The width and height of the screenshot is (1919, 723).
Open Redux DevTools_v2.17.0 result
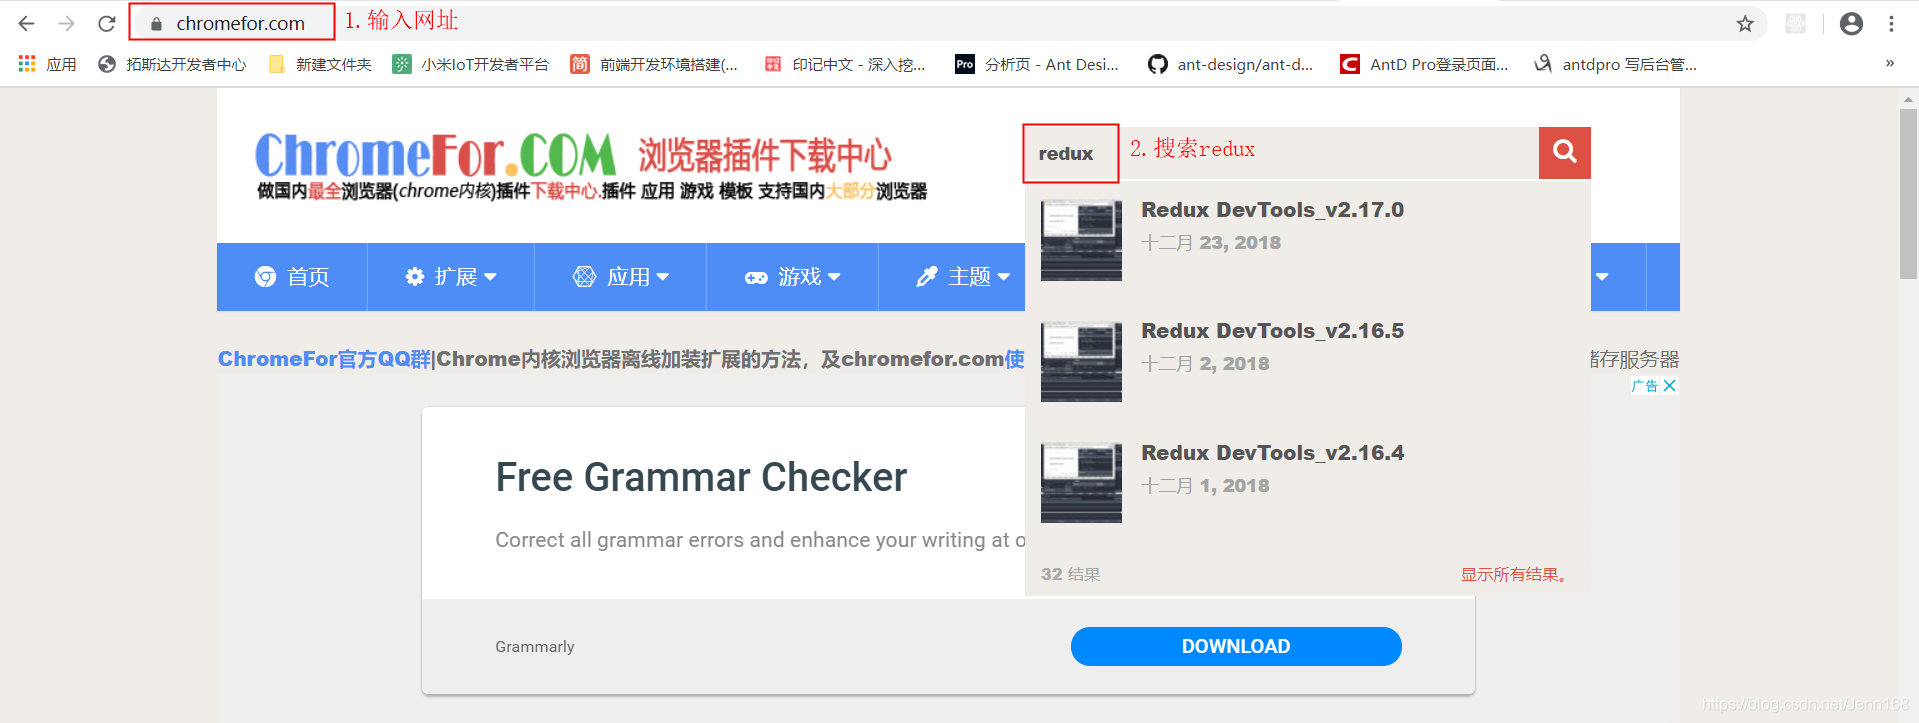point(1272,210)
